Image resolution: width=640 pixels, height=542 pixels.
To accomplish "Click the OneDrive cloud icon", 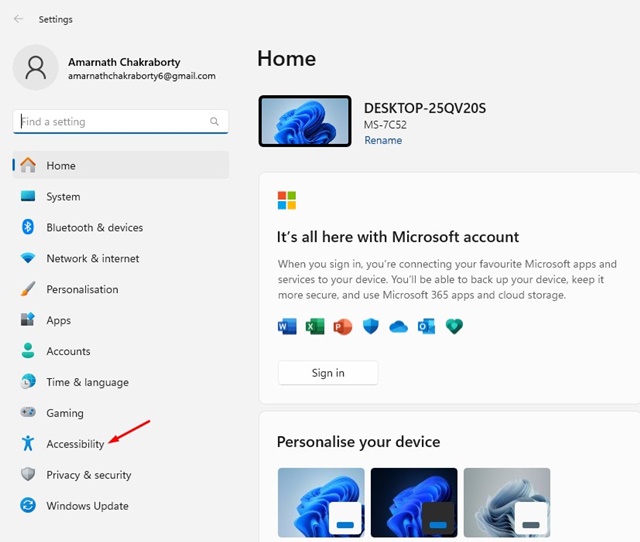I will [398, 327].
